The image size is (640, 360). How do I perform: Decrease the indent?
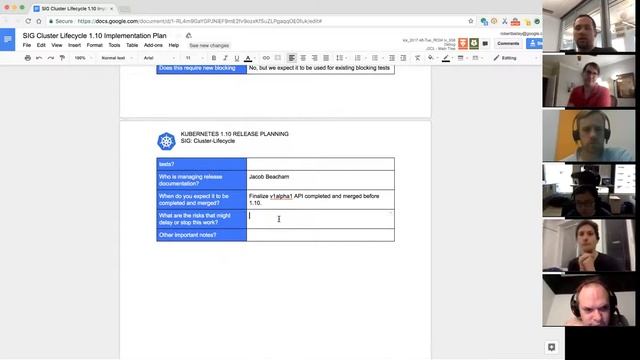click(x=392, y=58)
